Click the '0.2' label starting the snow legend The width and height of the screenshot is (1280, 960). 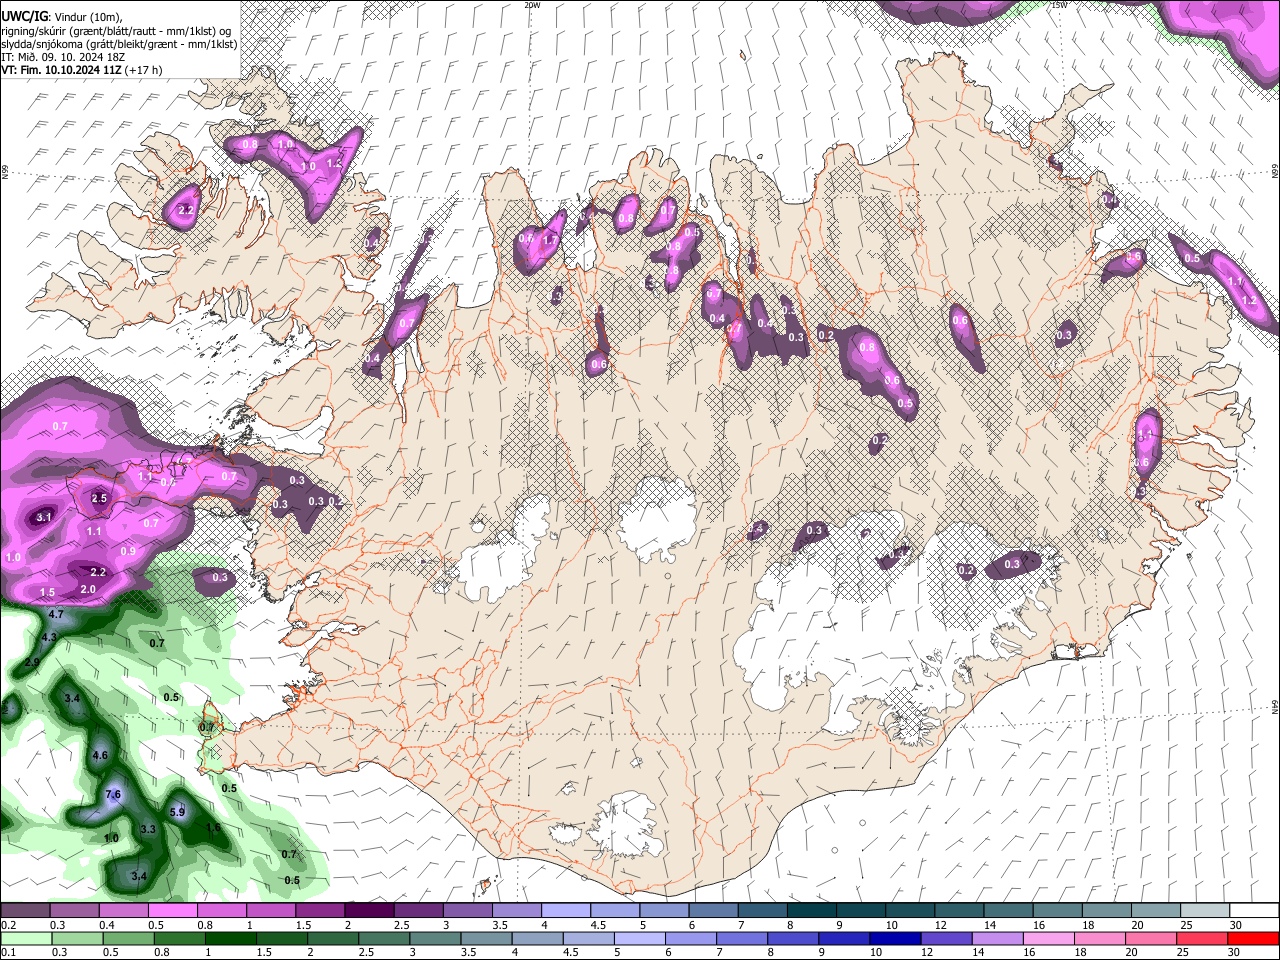[x=9, y=926]
